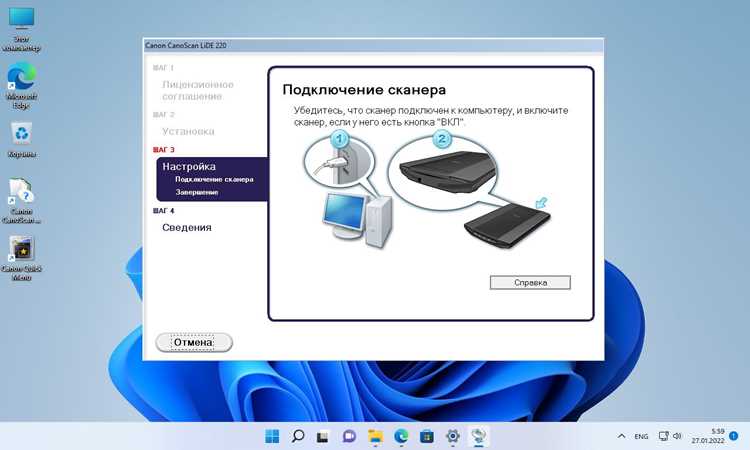Select Настройка step in sidebar

click(189, 166)
